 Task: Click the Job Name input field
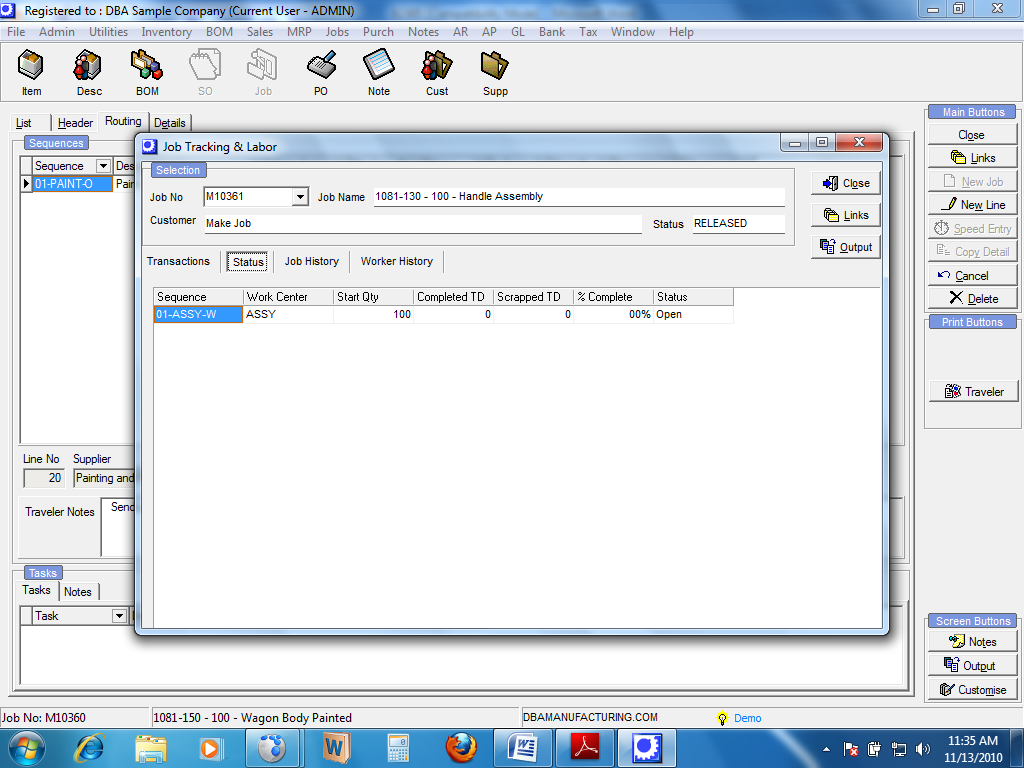point(578,197)
